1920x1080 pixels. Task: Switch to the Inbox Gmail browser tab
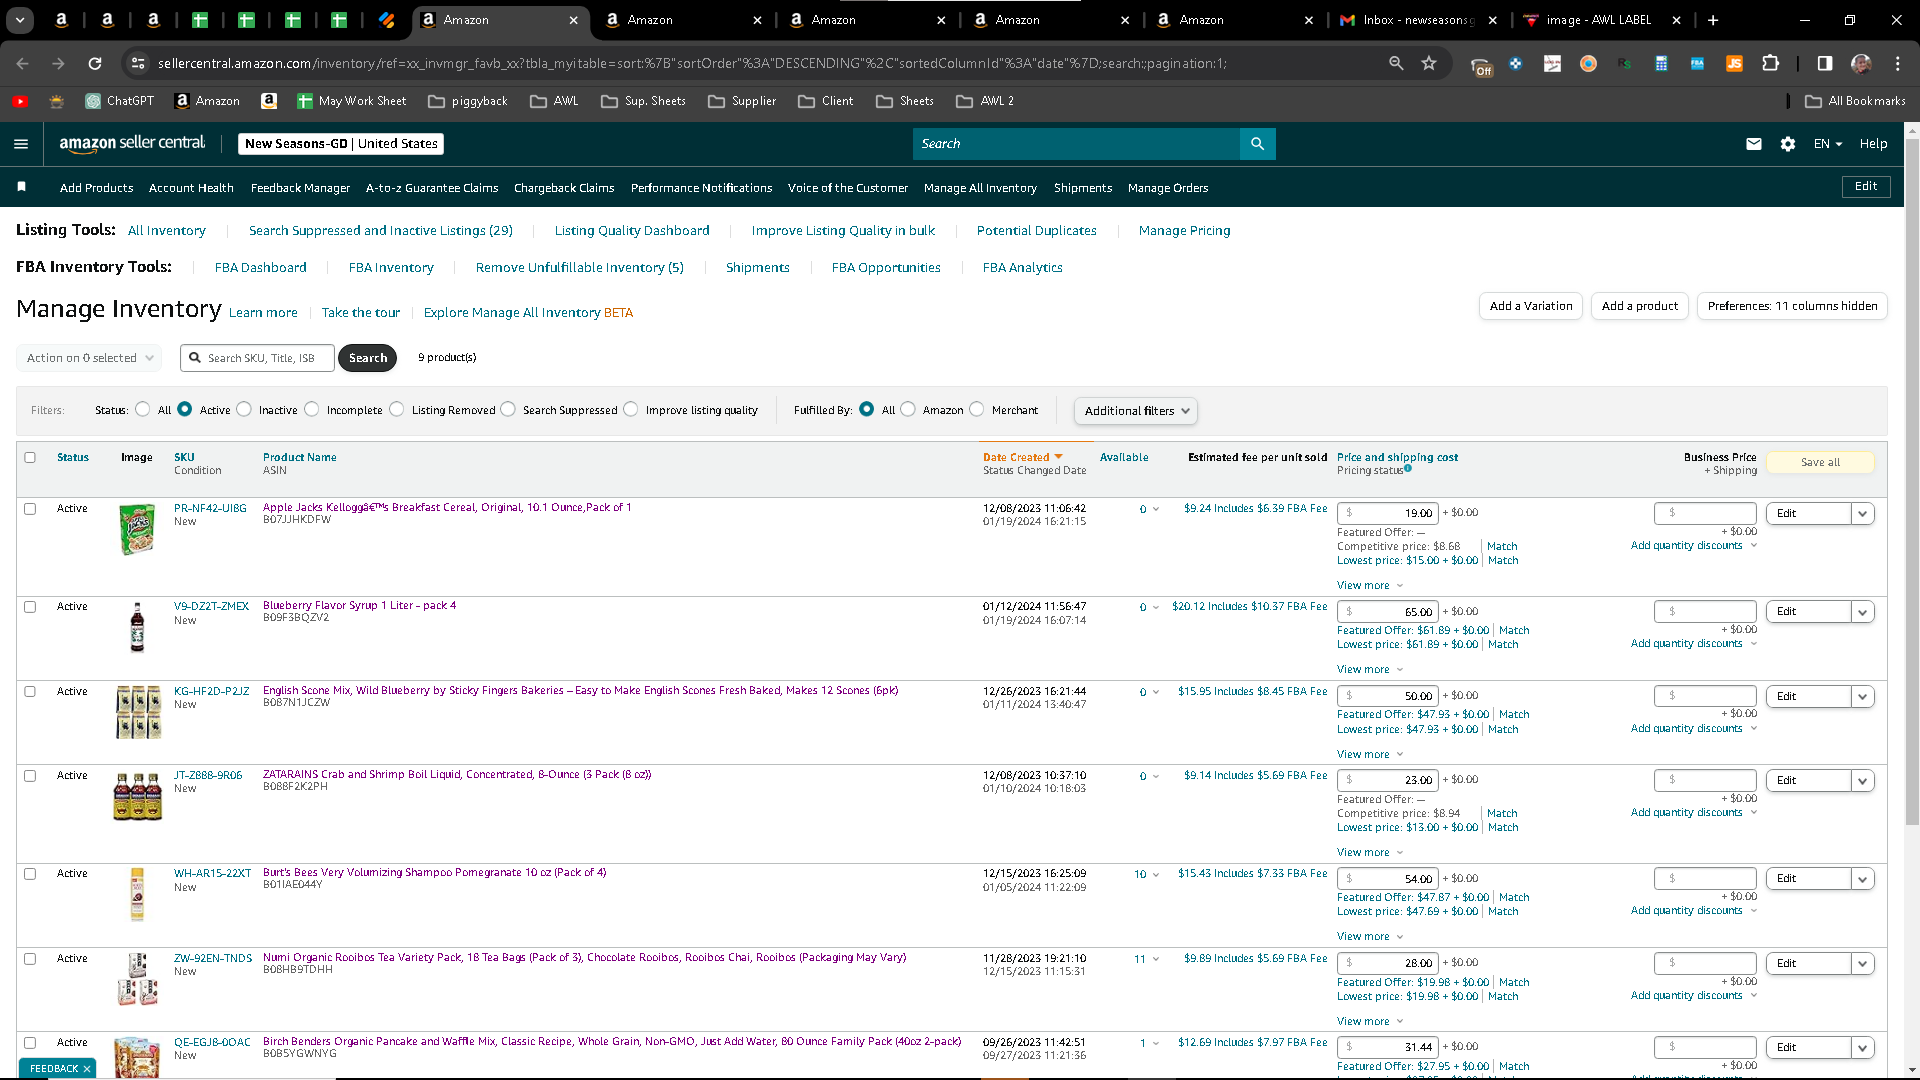(x=1419, y=20)
